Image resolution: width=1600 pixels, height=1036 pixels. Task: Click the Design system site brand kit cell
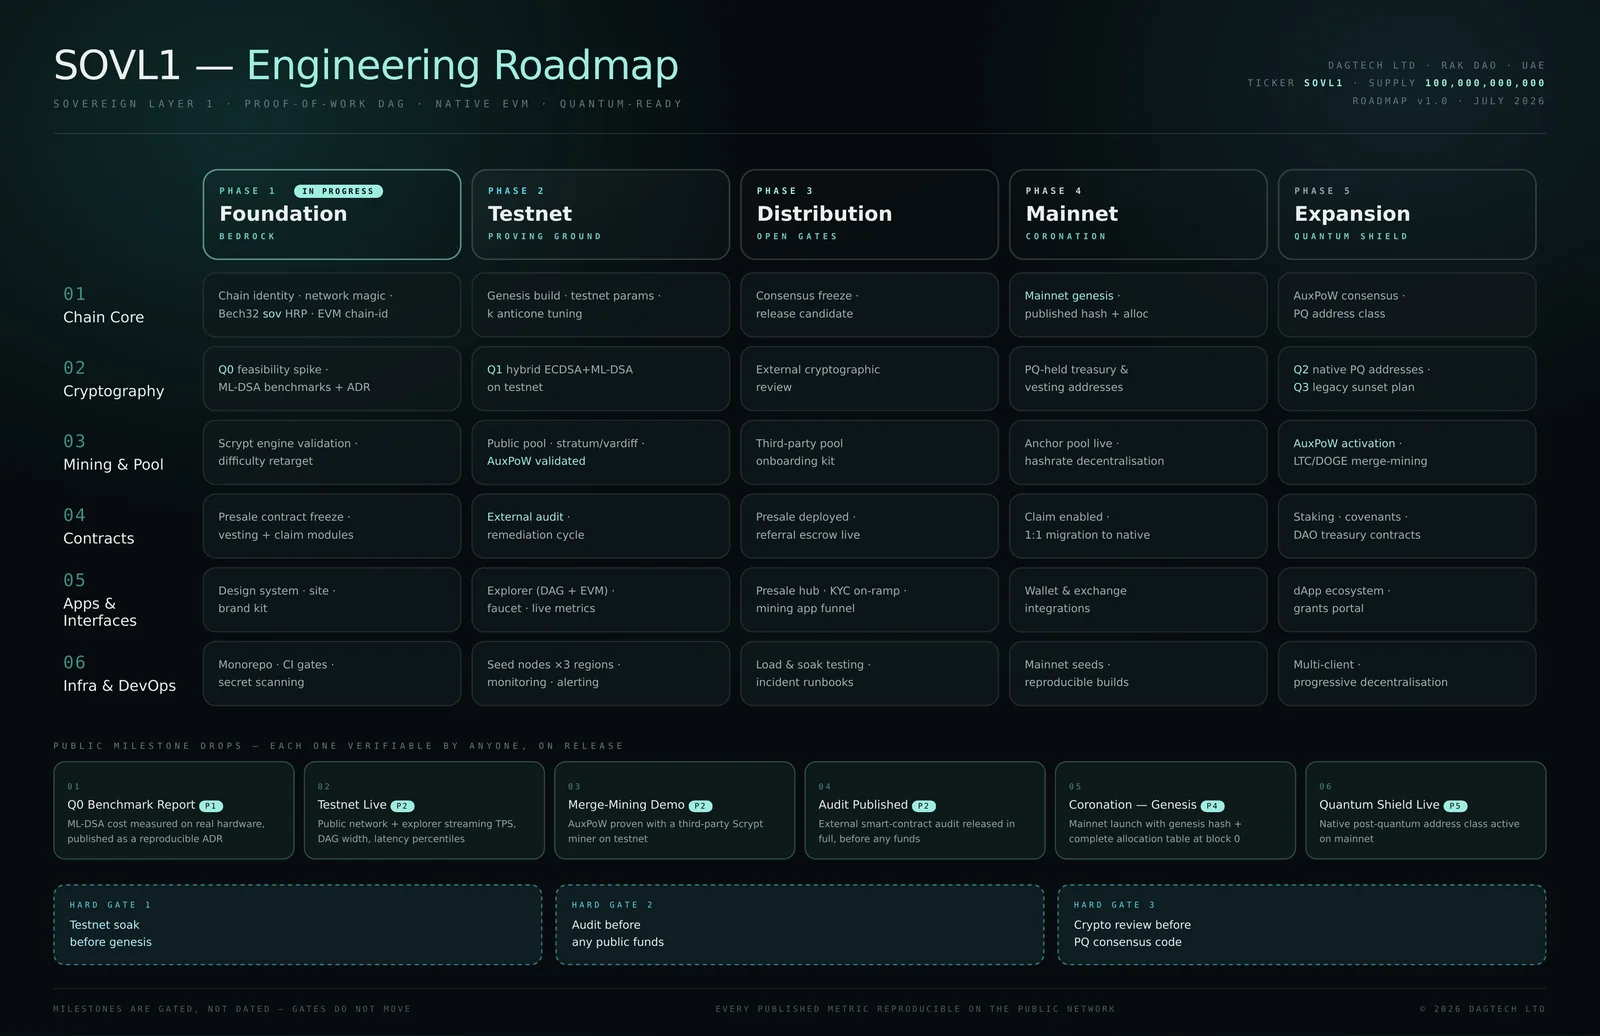tap(332, 600)
